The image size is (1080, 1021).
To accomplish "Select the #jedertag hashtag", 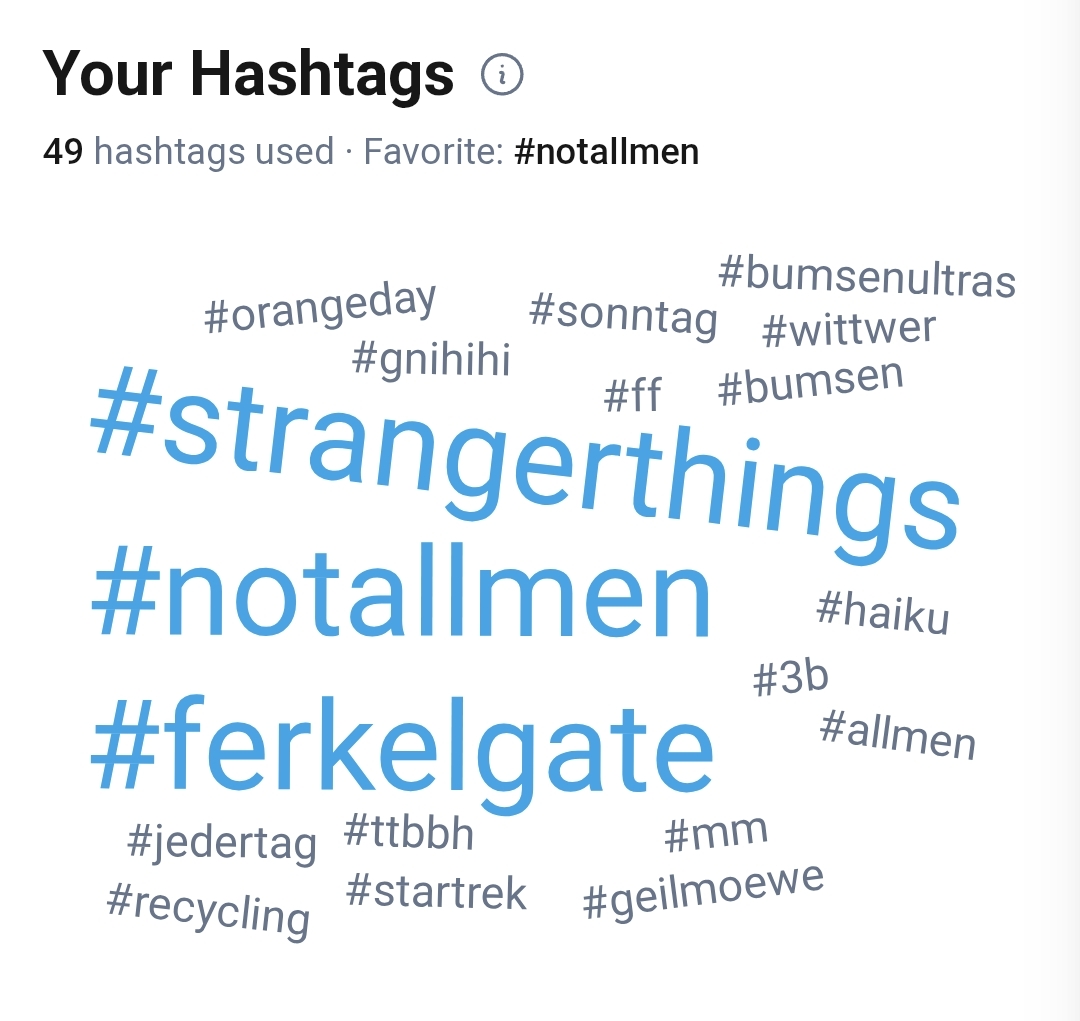I will pos(222,842).
